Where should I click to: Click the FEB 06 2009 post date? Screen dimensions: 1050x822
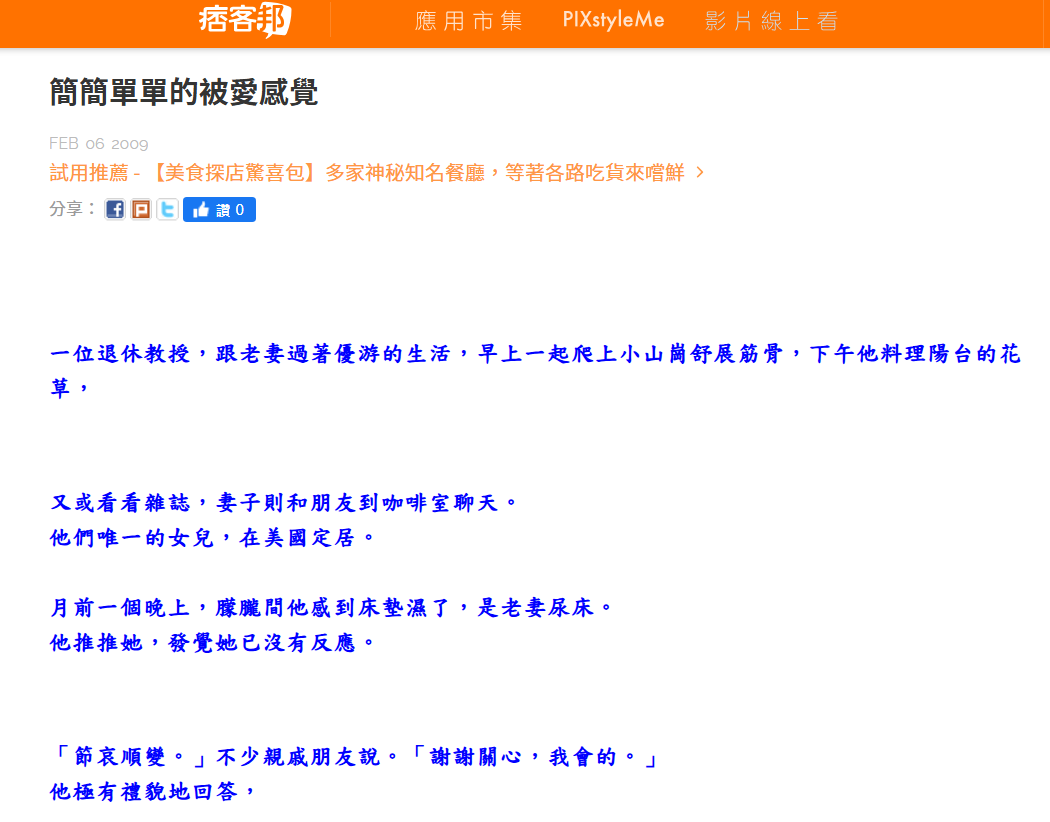coord(99,143)
